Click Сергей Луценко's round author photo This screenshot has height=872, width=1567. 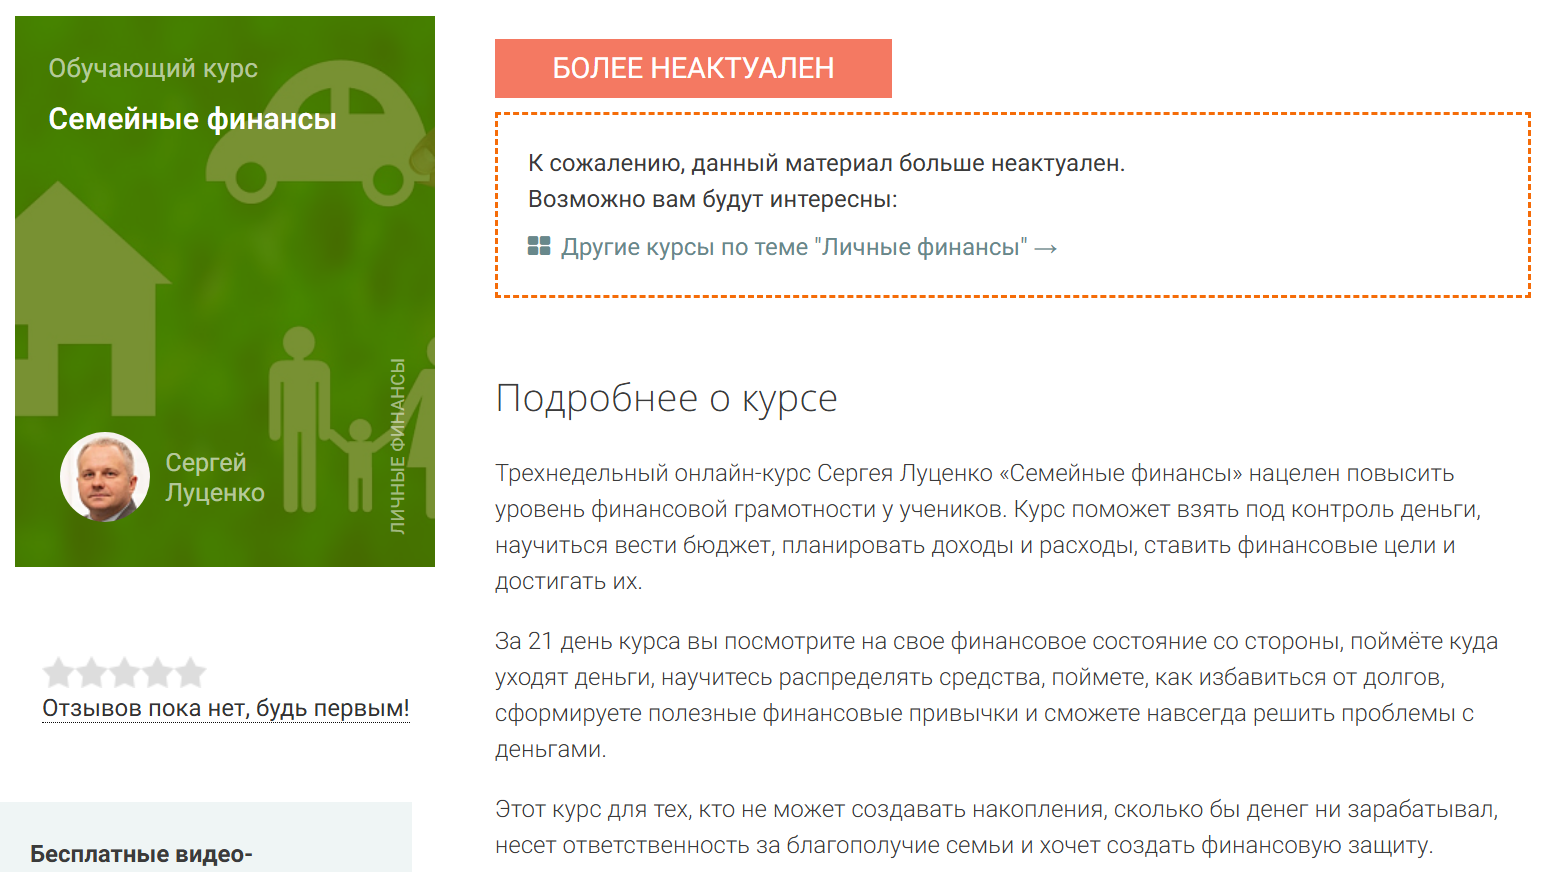[105, 477]
